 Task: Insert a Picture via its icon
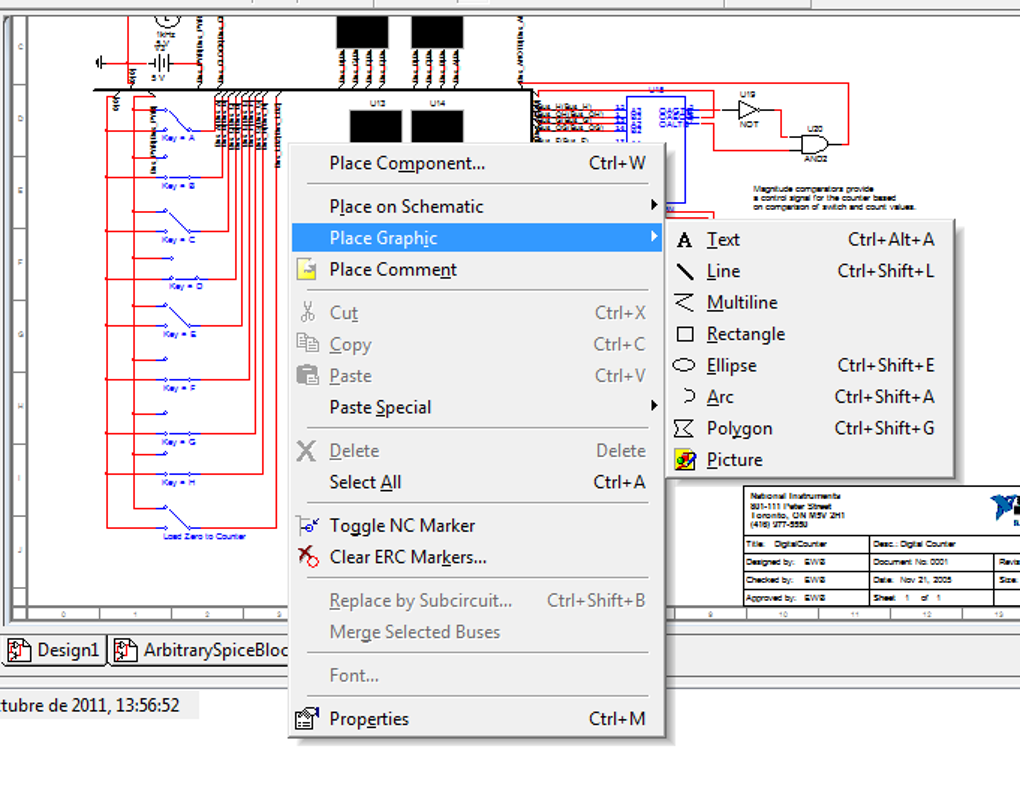(x=685, y=460)
